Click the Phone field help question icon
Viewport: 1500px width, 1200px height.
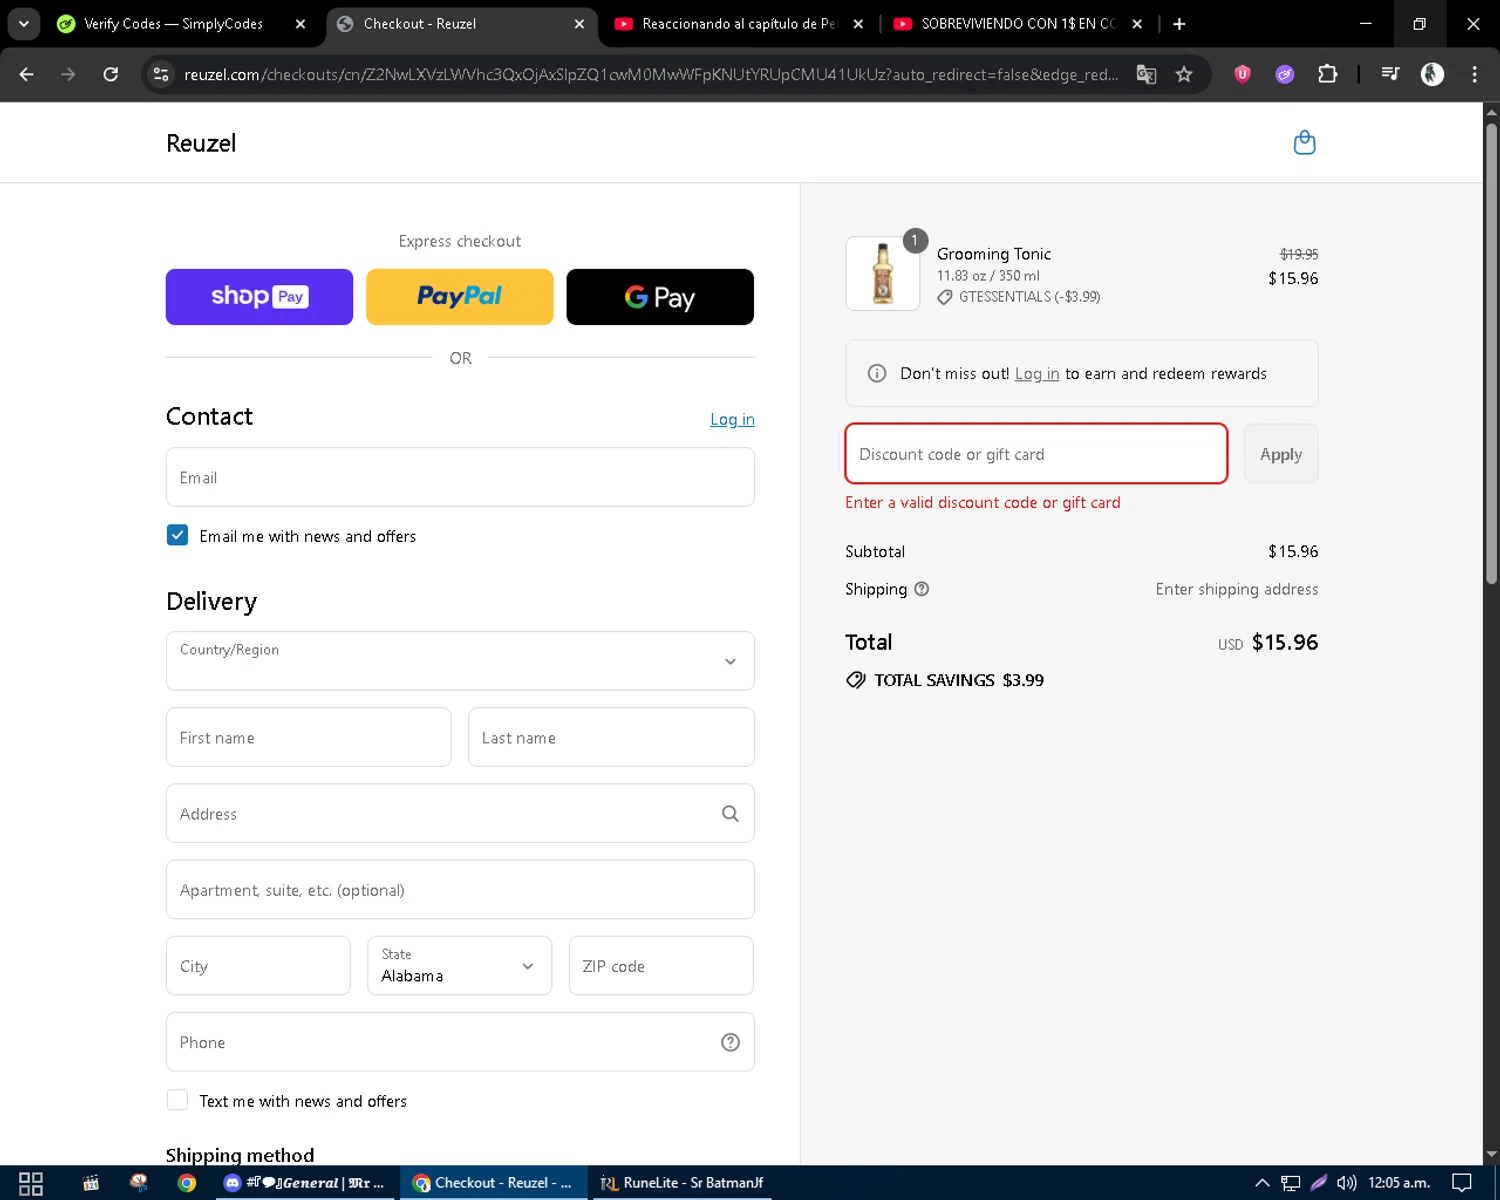pos(730,1042)
